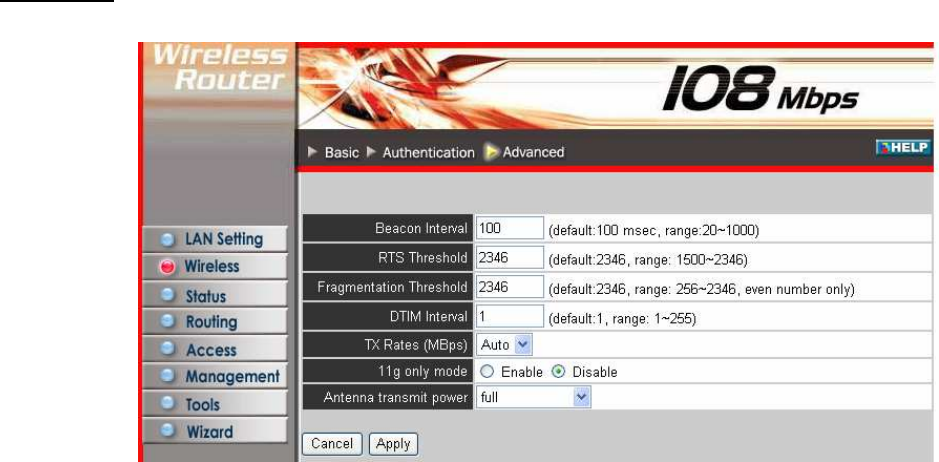Click the Beacon Interval label
Screen dimensions: 939x462
[x=421, y=229]
